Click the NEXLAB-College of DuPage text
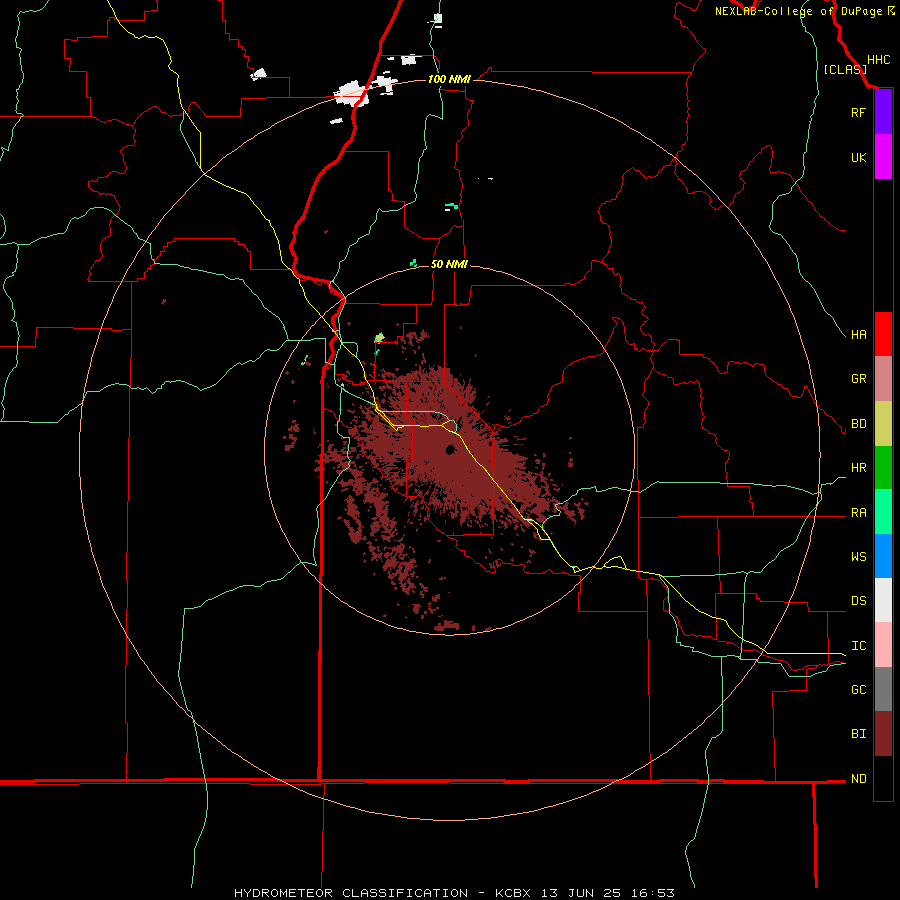Image resolution: width=900 pixels, height=900 pixels. tap(798, 11)
